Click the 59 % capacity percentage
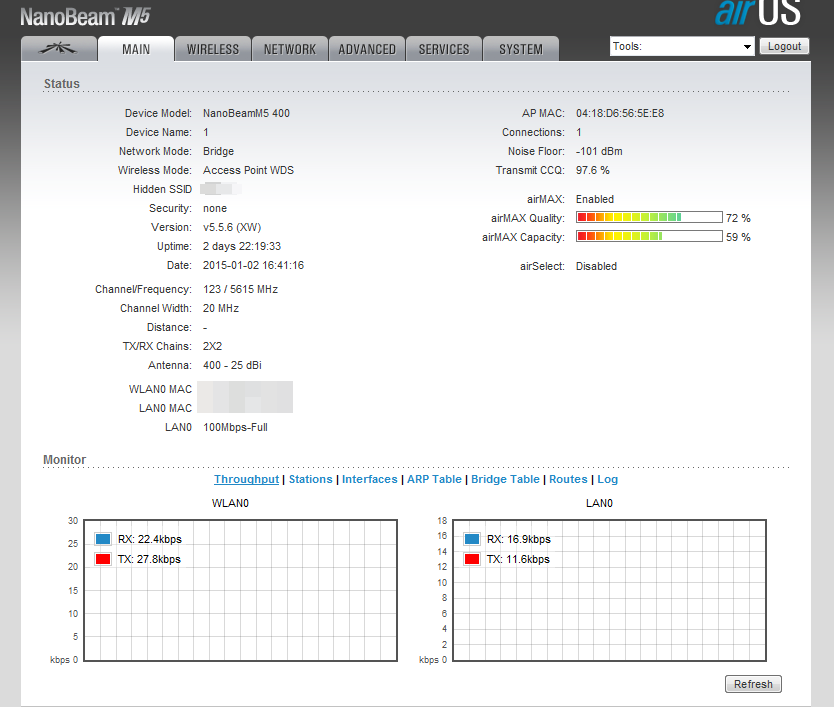Image resolution: width=834 pixels, height=707 pixels. [738, 237]
